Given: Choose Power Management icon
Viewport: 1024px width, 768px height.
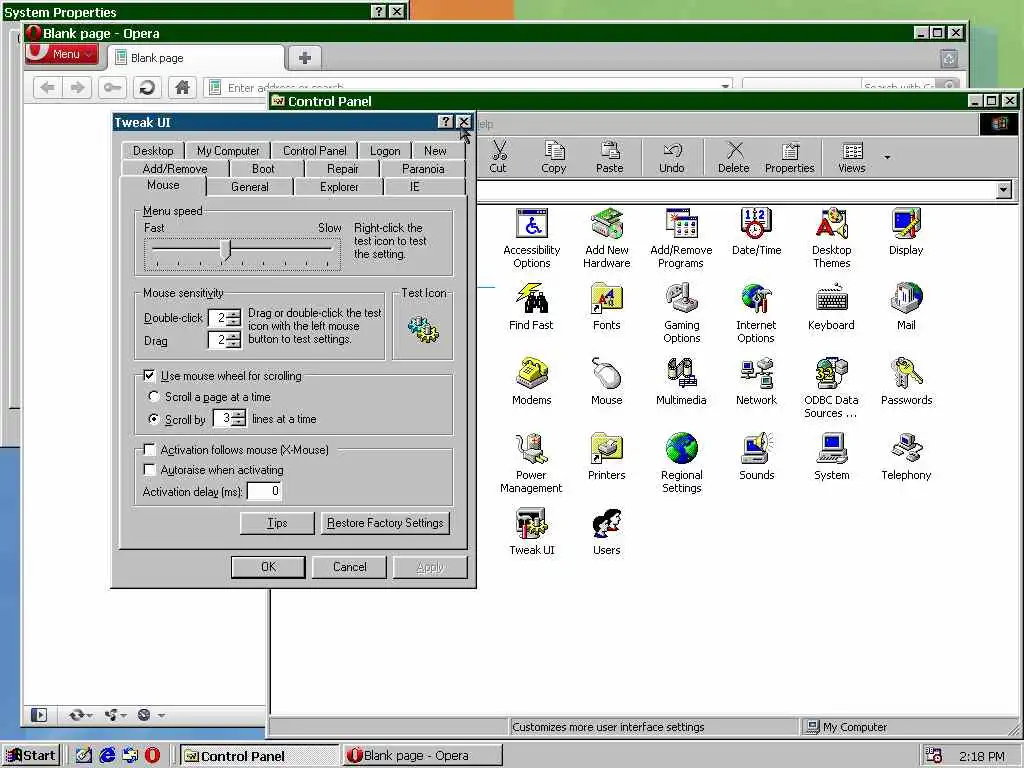Looking at the screenshot, I should click(532, 464).
